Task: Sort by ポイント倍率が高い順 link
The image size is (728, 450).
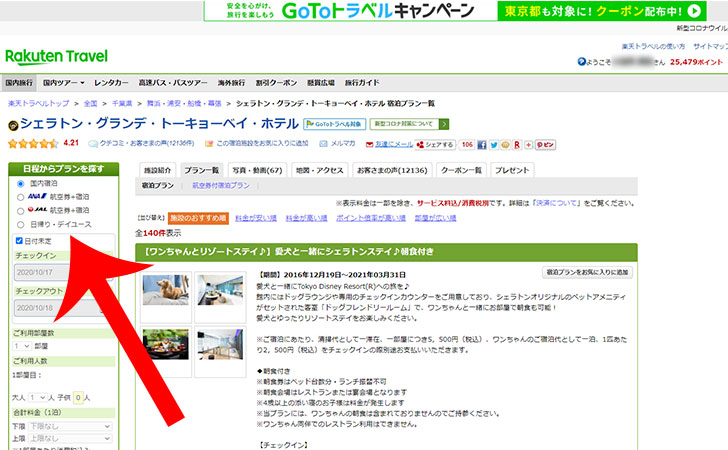Action: pyautogui.click(x=370, y=218)
